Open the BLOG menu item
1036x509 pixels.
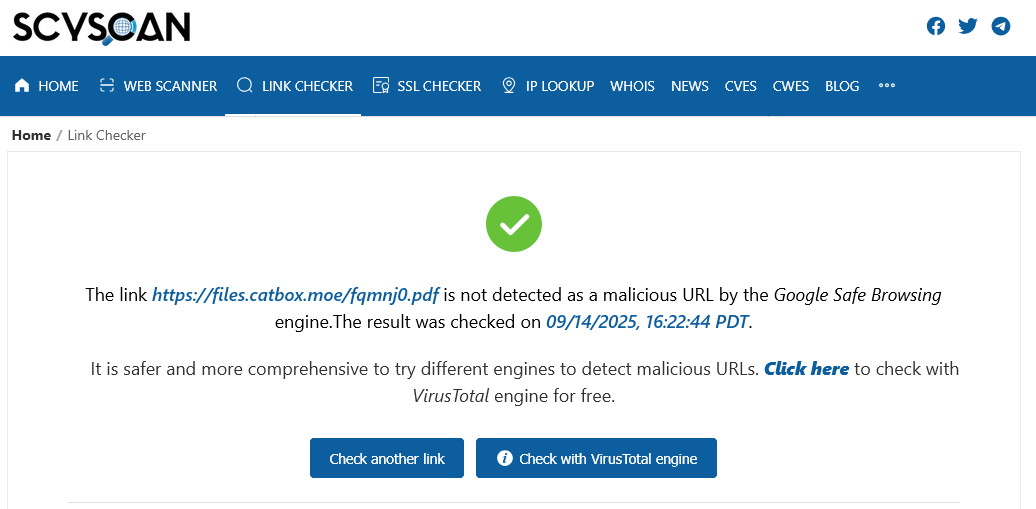click(842, 86)
